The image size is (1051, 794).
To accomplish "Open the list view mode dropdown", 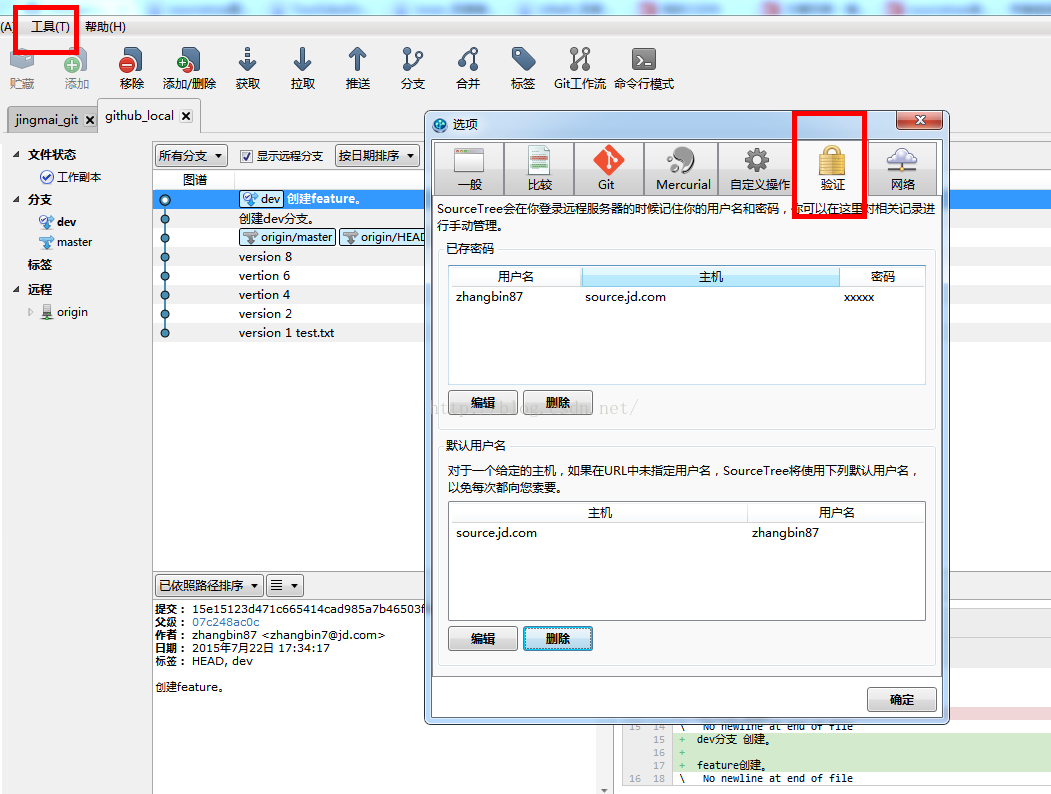I will (x=284, y=586).
